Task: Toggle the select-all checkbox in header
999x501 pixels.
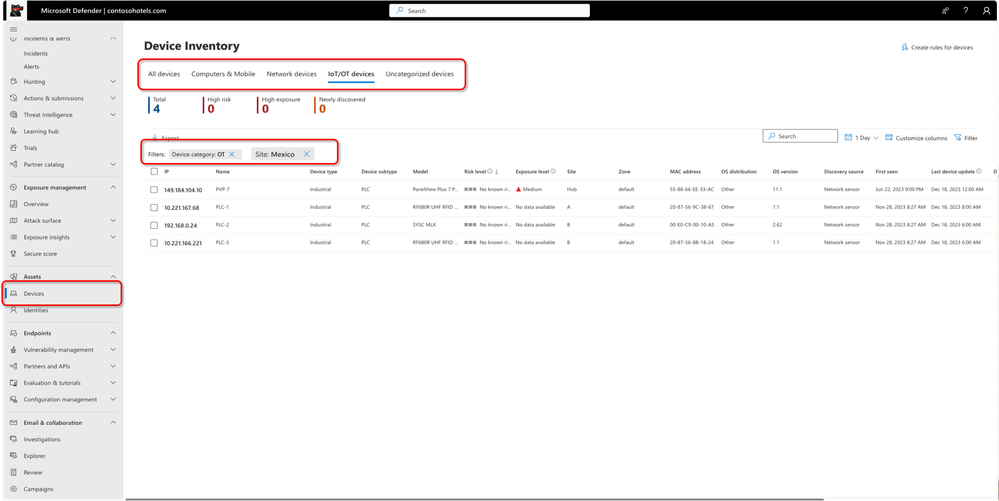Action: coord(154,171)
